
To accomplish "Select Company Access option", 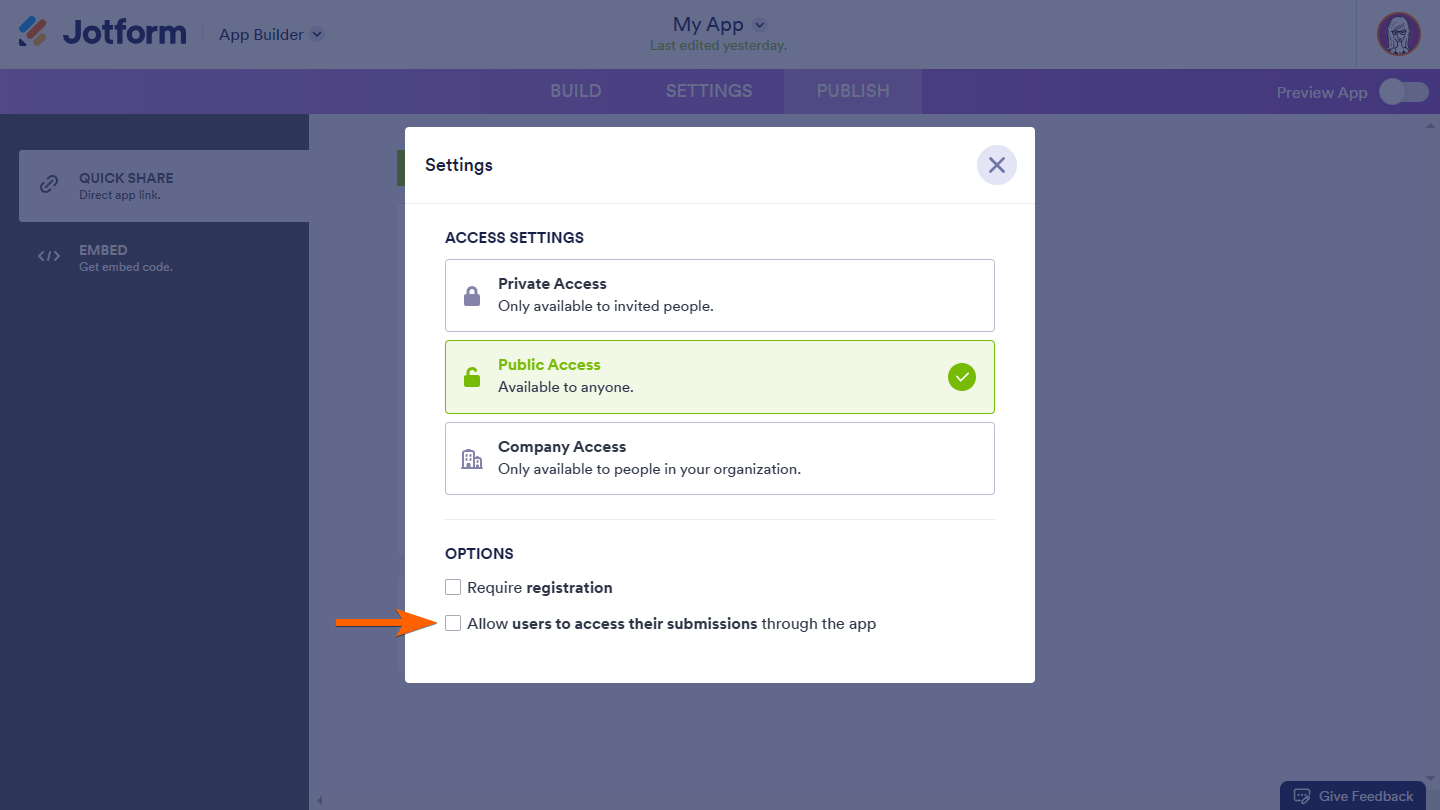I will pos(719,458).
